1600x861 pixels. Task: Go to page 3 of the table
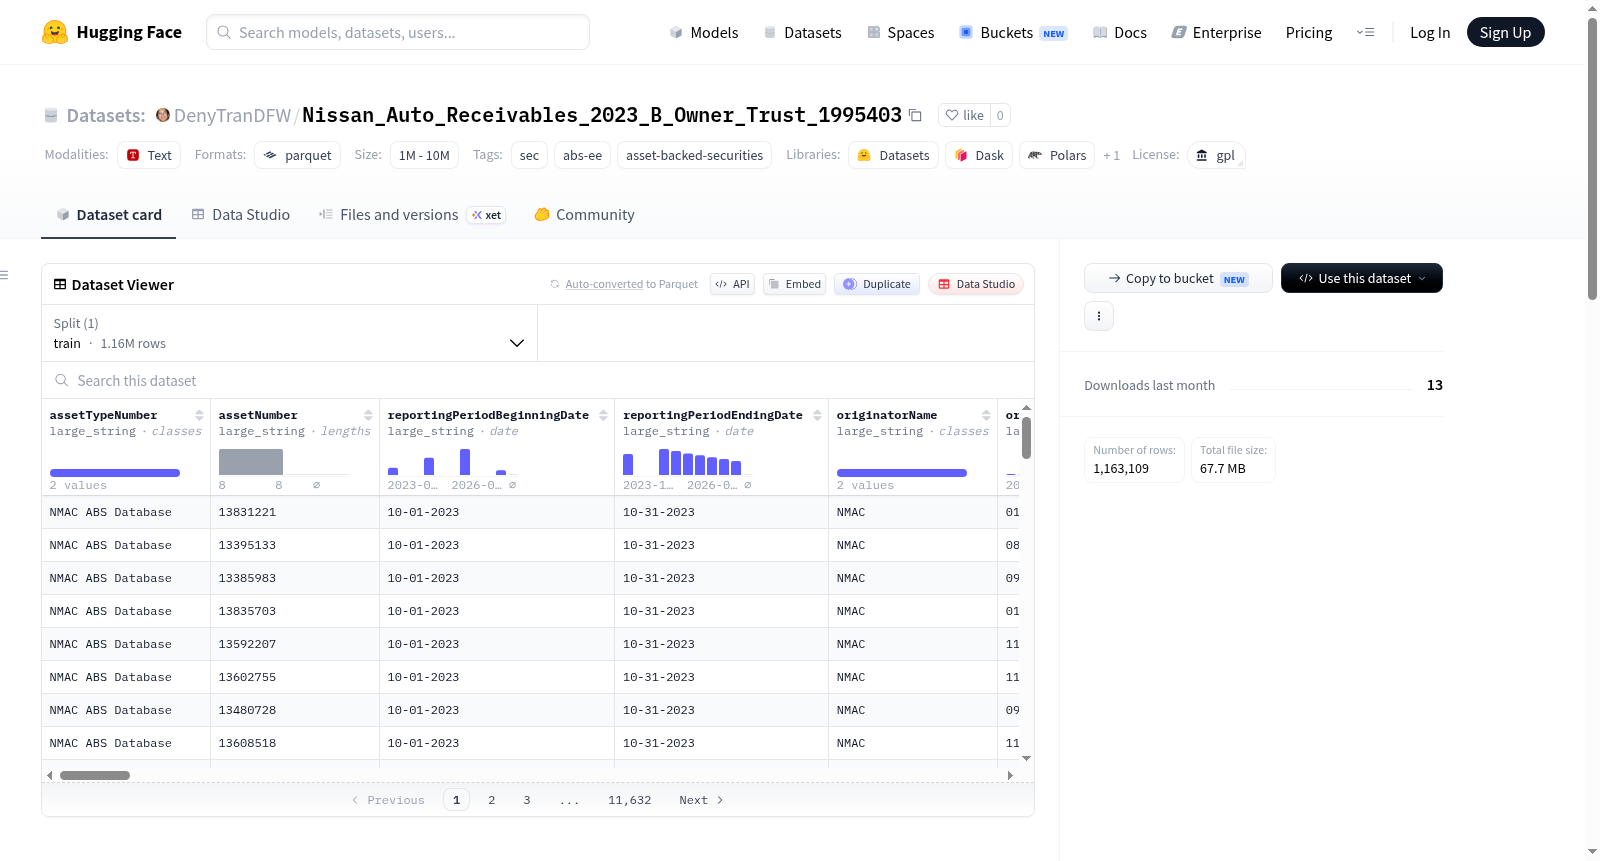(527, 800)
